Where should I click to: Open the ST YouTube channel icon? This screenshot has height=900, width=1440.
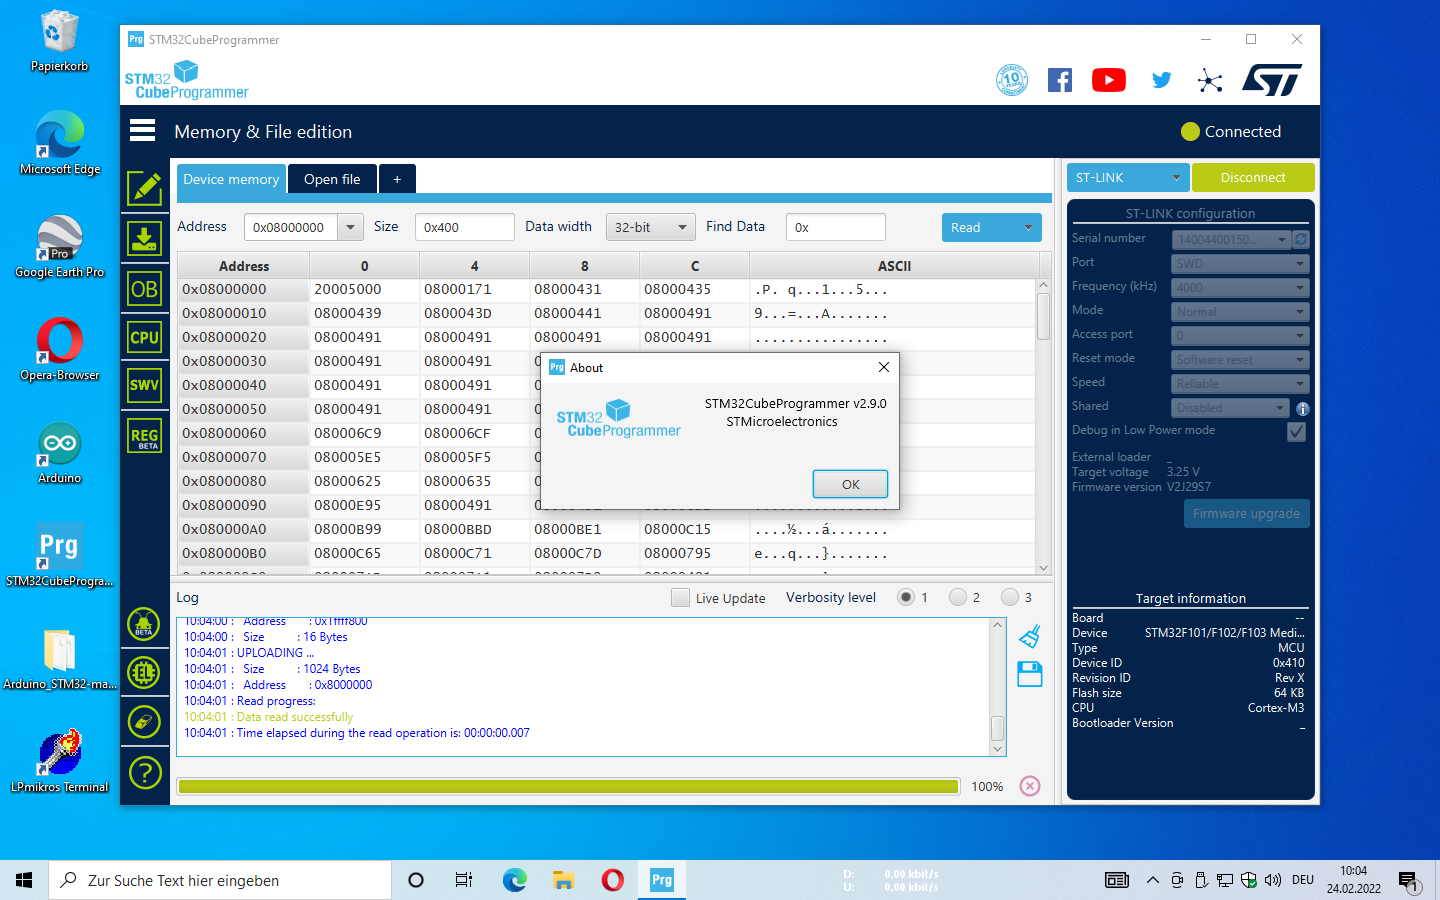click(x=1109, y=80)
